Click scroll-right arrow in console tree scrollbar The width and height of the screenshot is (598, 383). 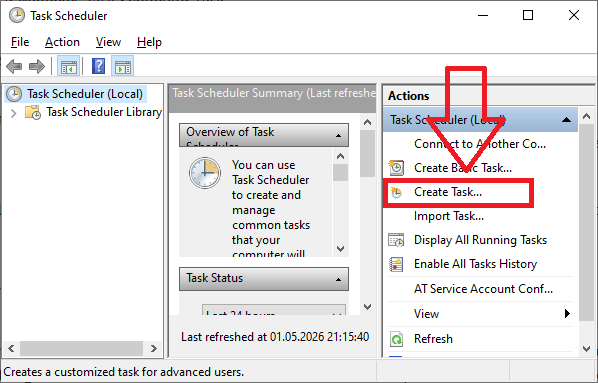[x=153, y=348]
